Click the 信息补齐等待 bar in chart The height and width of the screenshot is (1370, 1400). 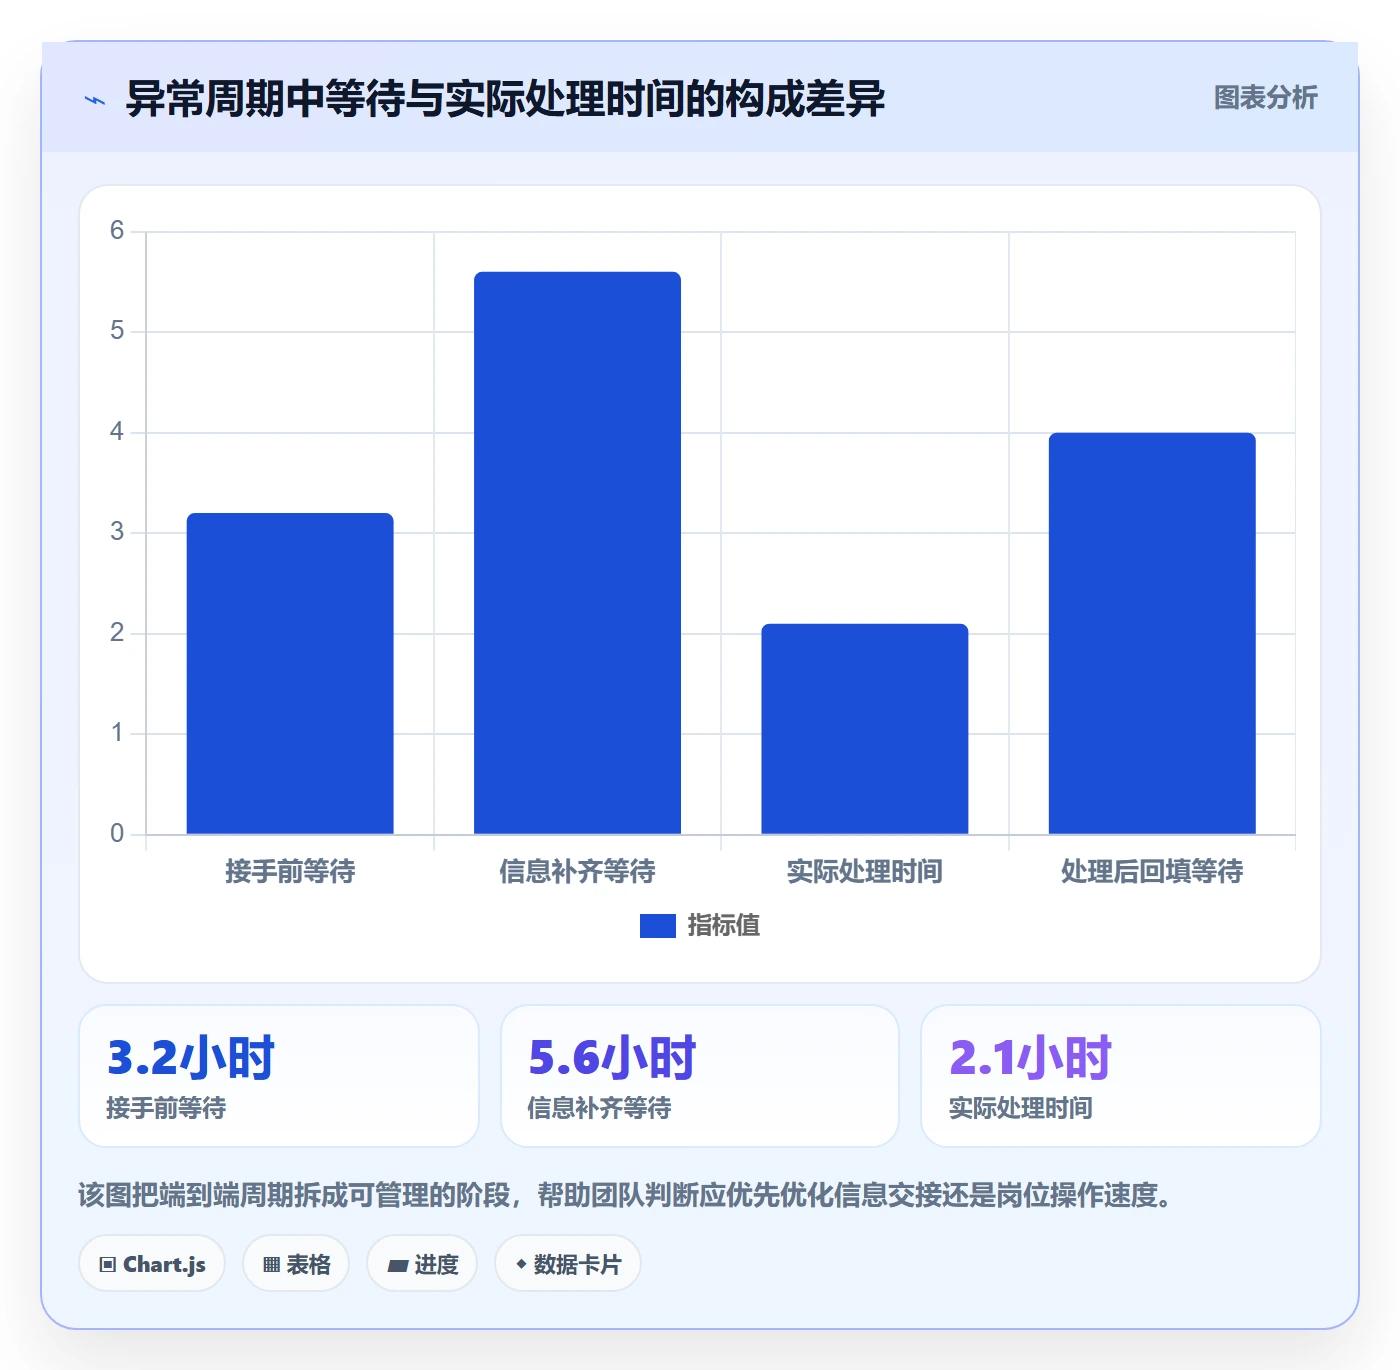tap(577, 553)
